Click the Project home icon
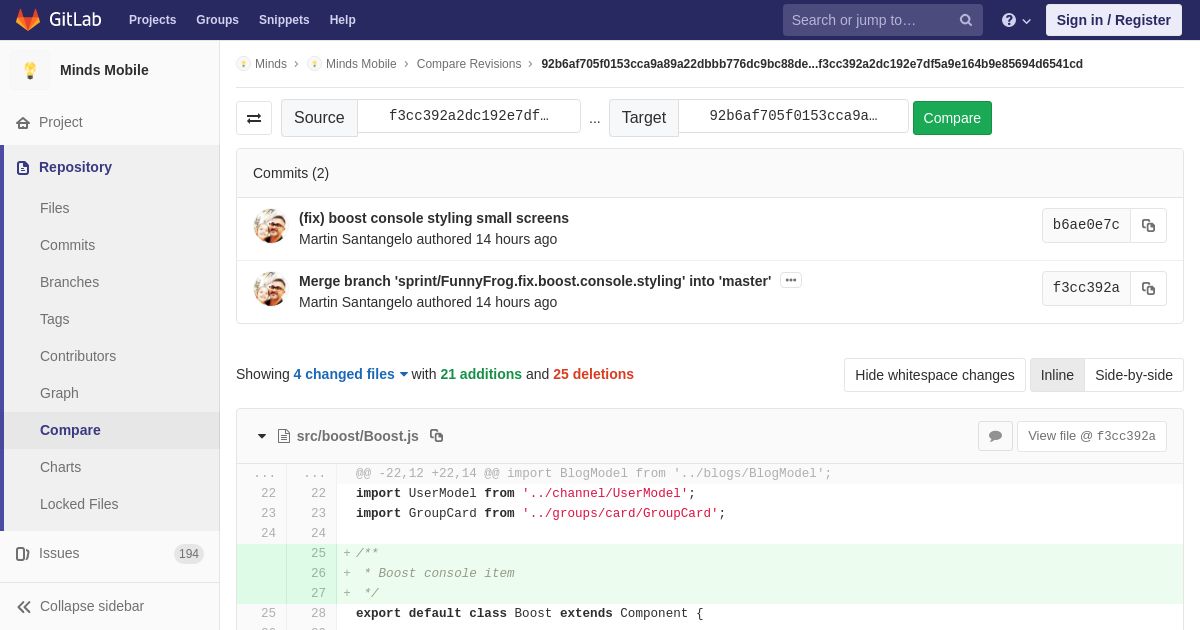Viewport: 1200px width, 630px height. pyautogui.click(x=23, y=123)
